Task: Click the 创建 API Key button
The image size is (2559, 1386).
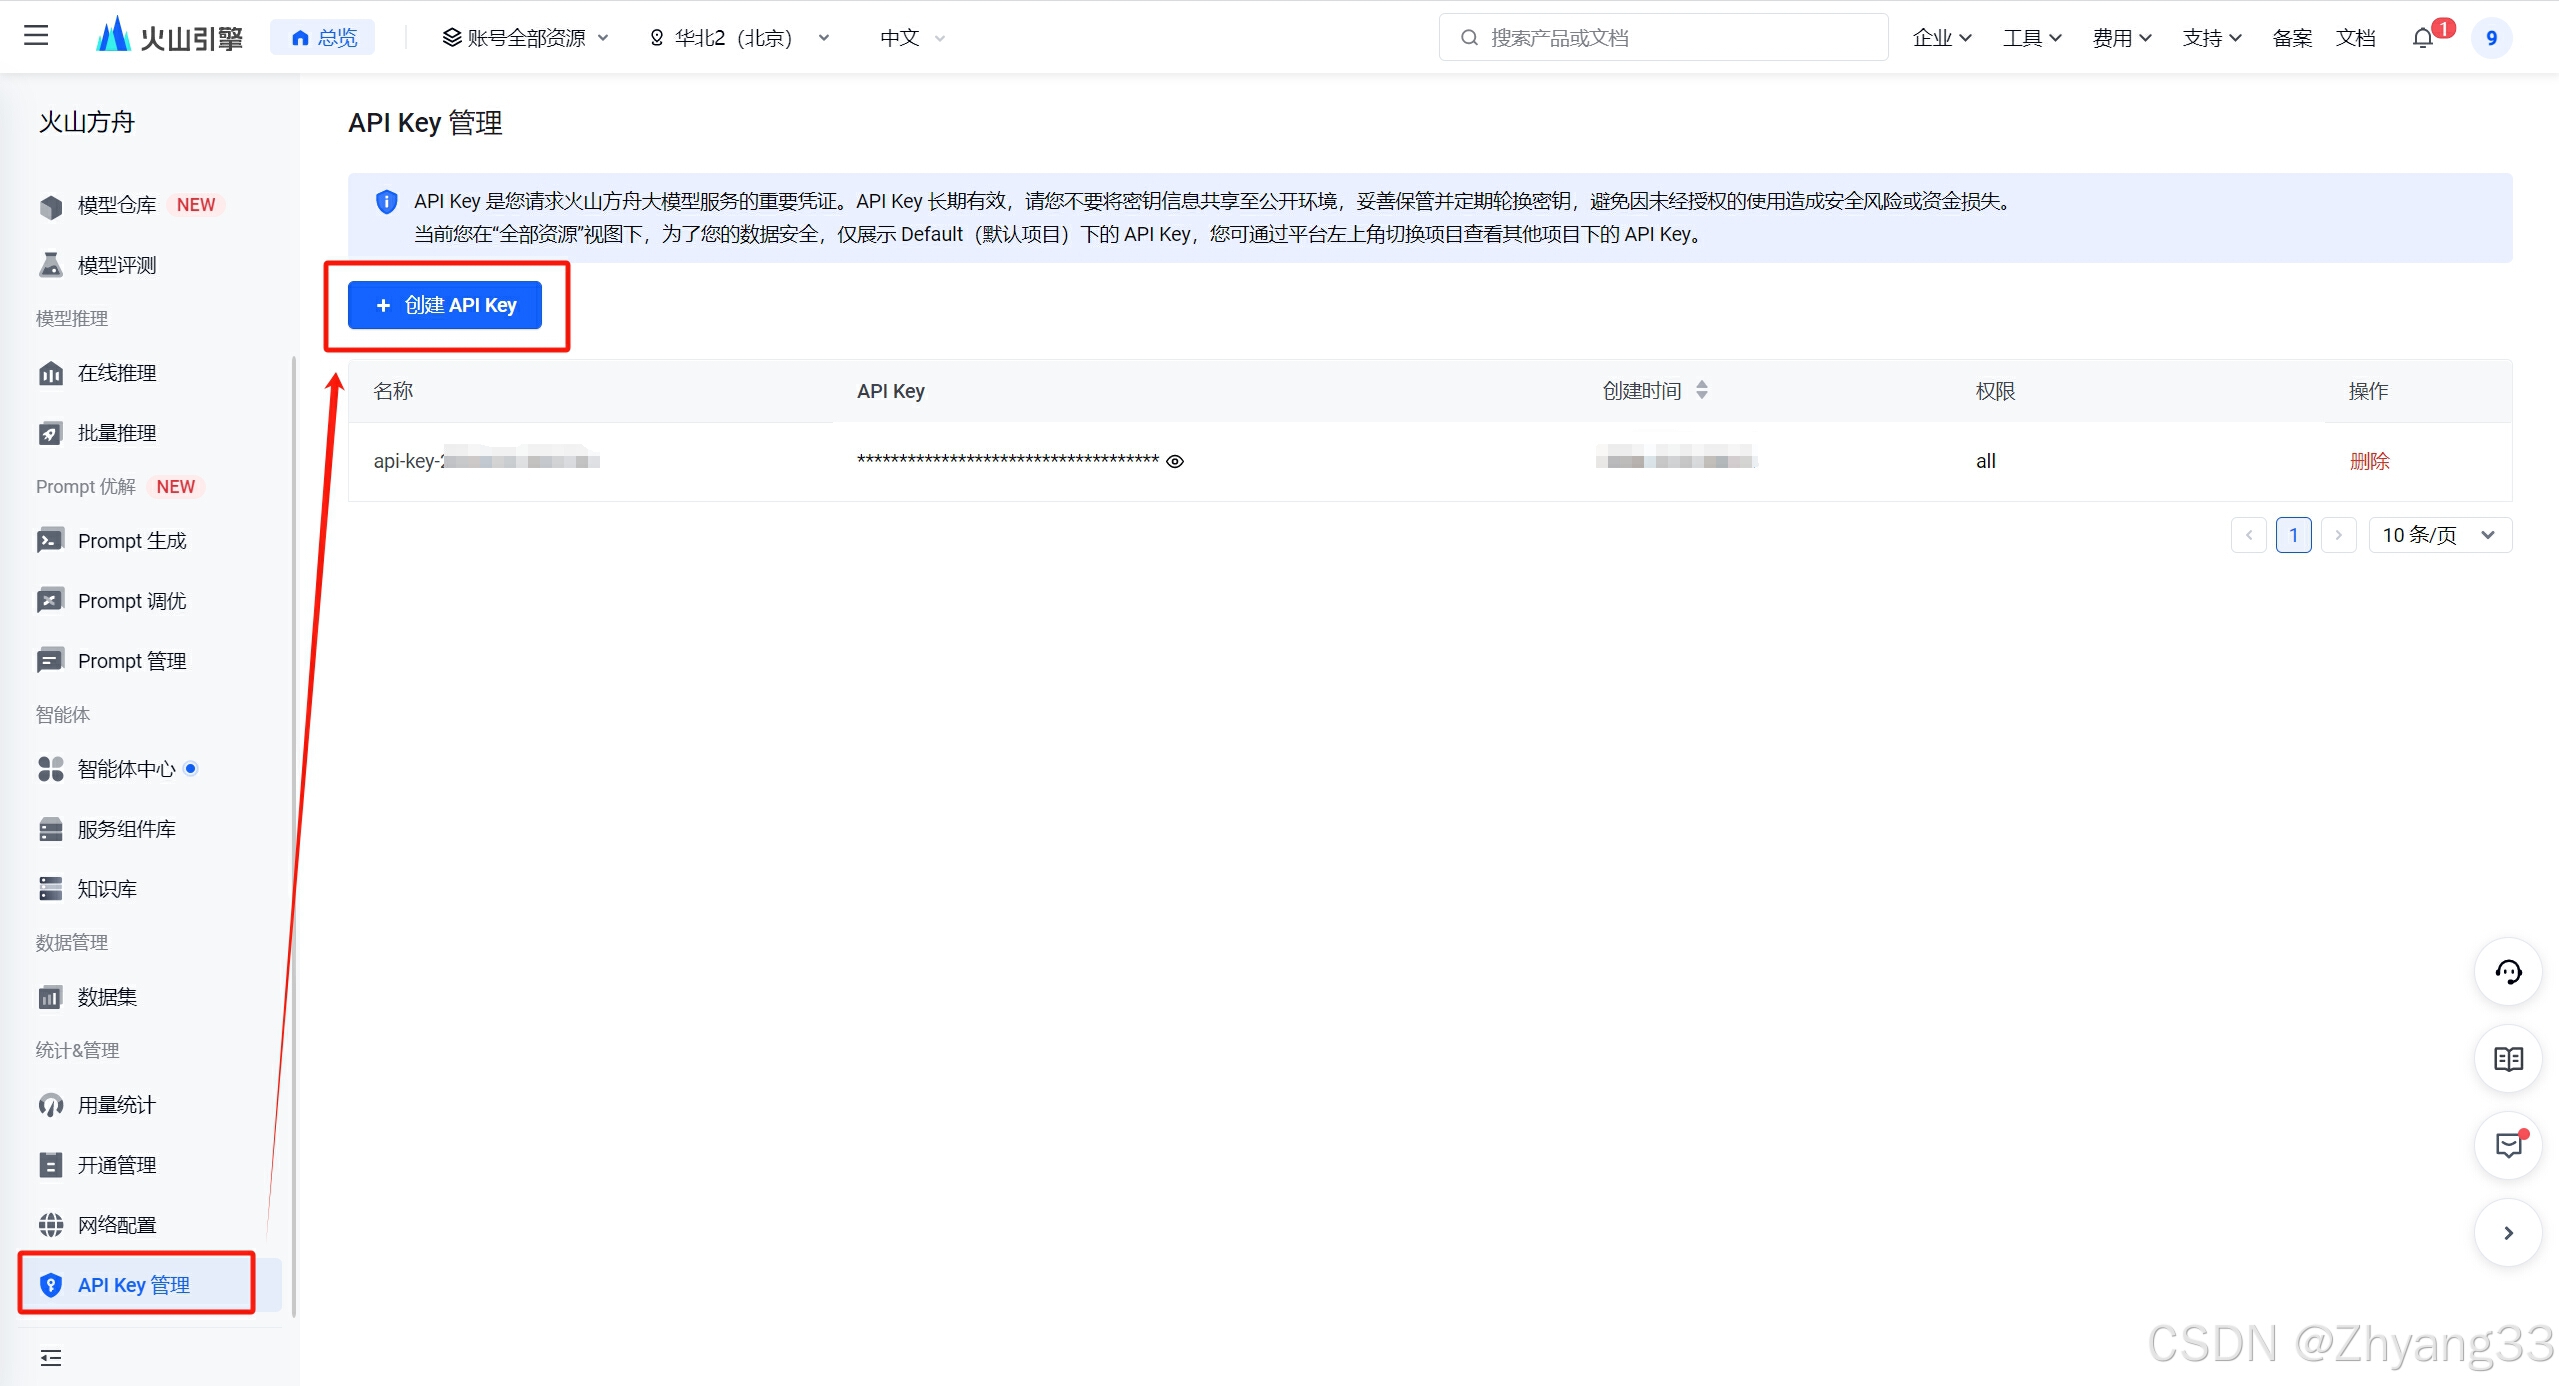Action: (x=445, y=305)
